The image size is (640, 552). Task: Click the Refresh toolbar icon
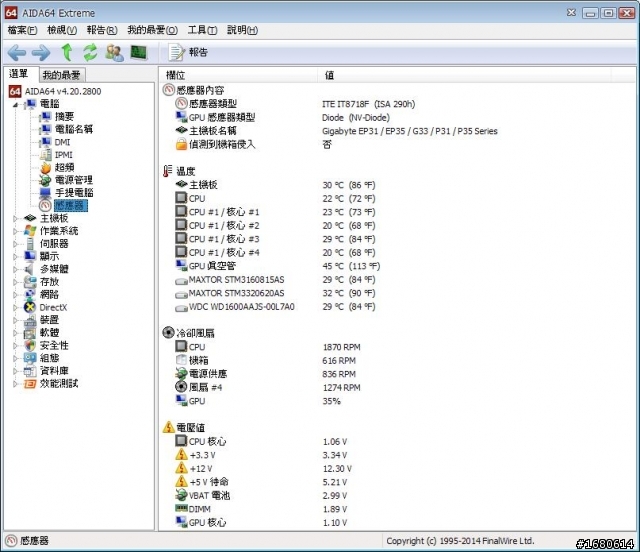(90, 52)
